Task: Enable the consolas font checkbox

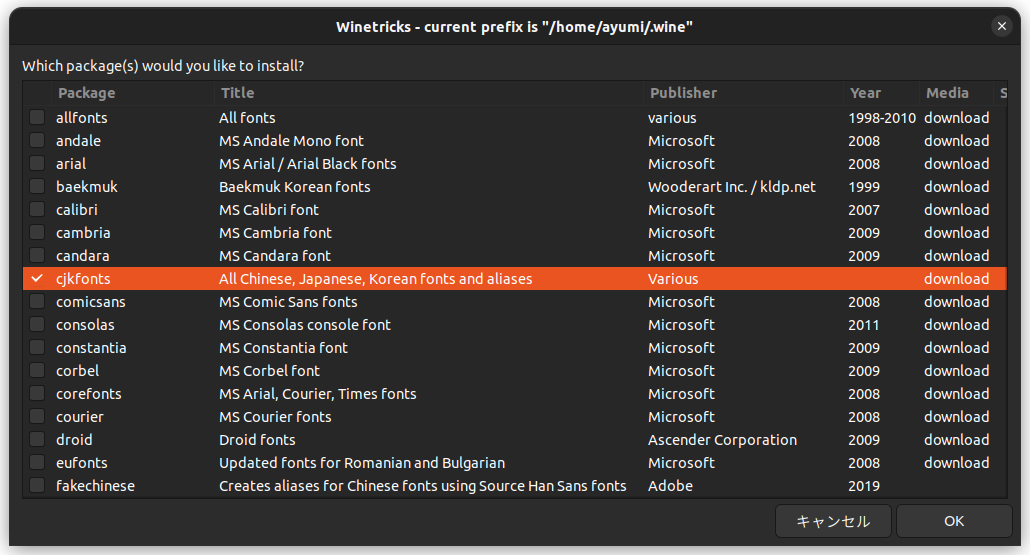Action: tap(37, 325)
